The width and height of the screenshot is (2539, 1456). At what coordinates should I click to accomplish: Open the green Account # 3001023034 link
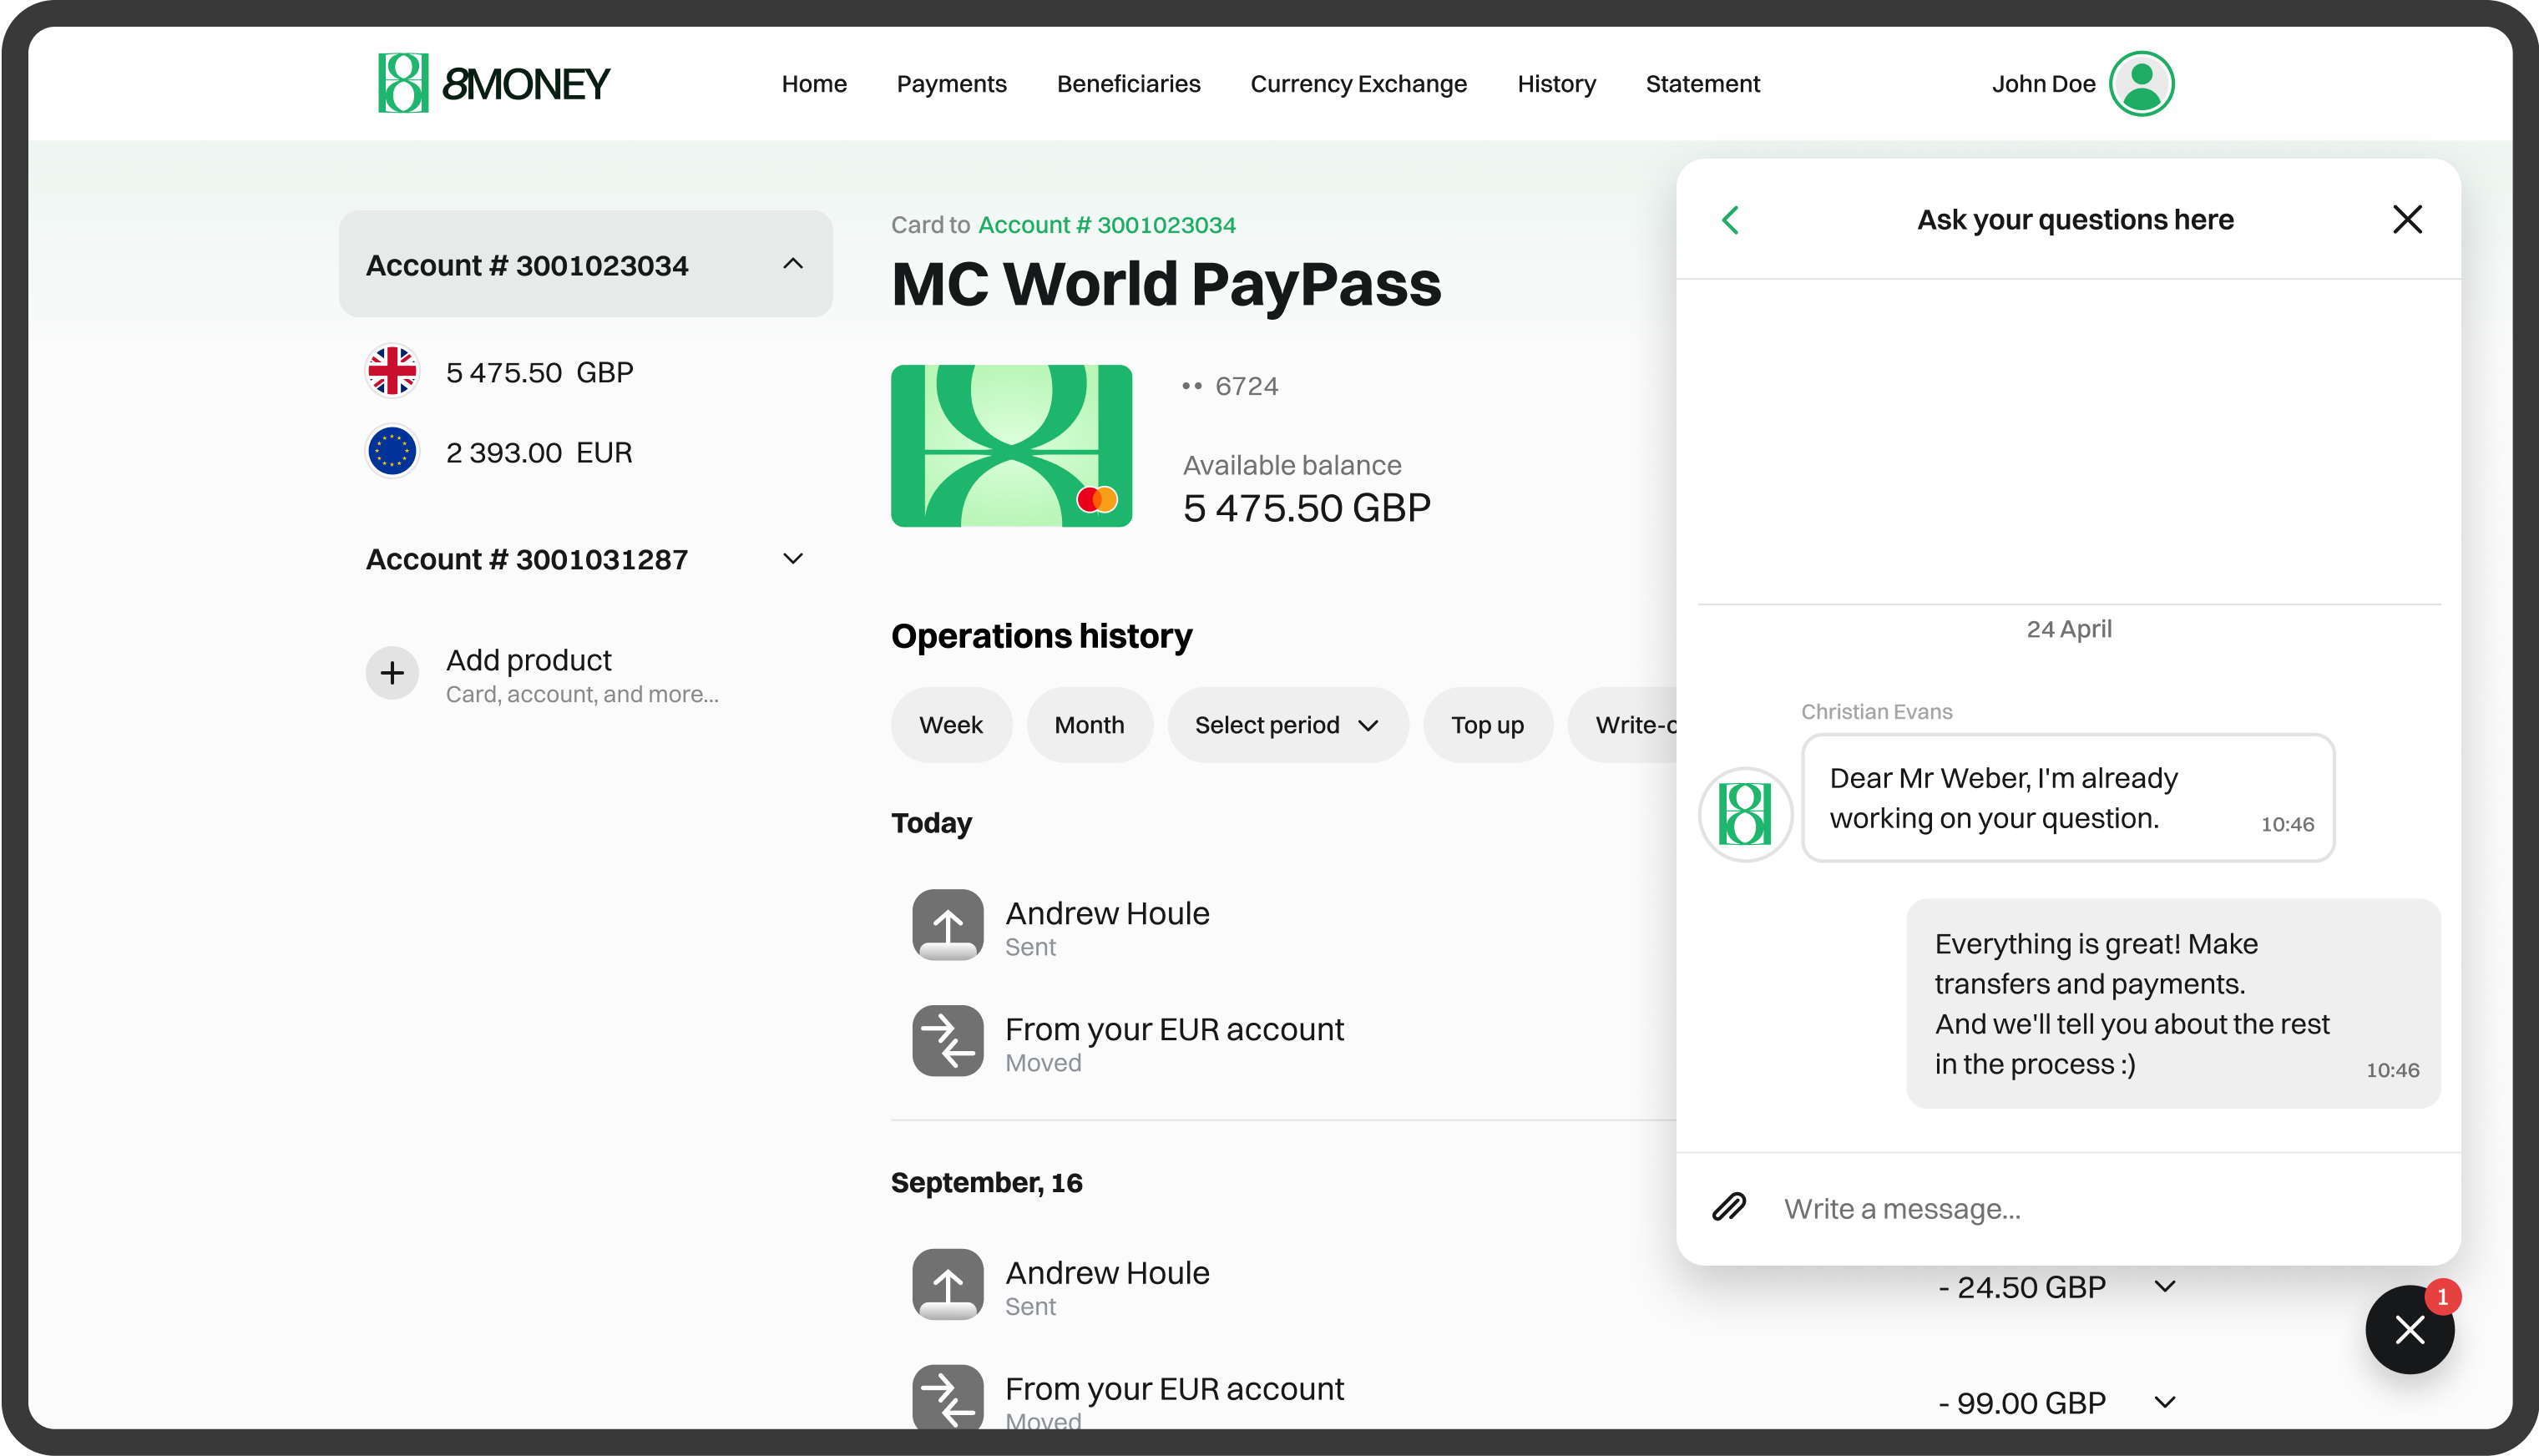point(1106,225)
